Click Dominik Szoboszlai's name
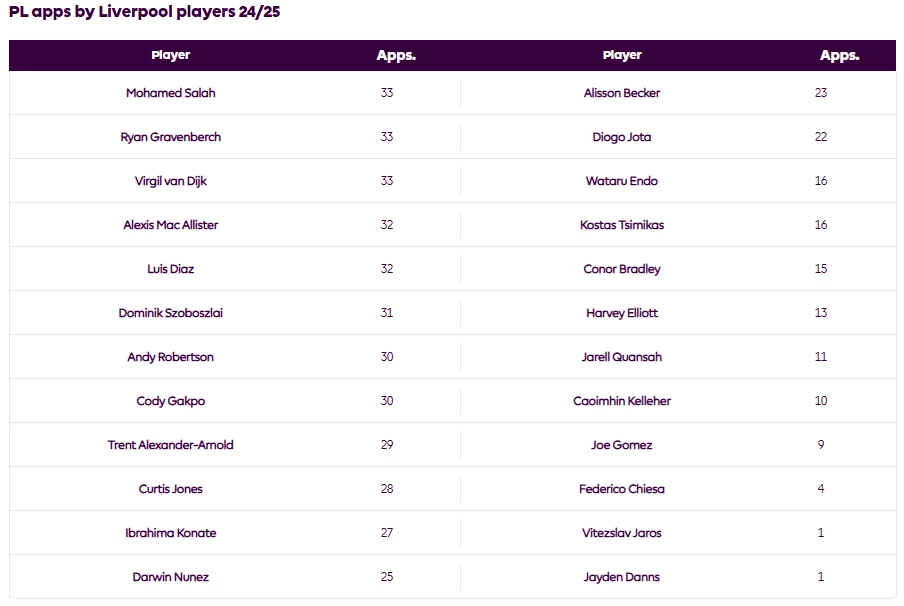Viewport: 904px width, 606px height. coord(170,313)
